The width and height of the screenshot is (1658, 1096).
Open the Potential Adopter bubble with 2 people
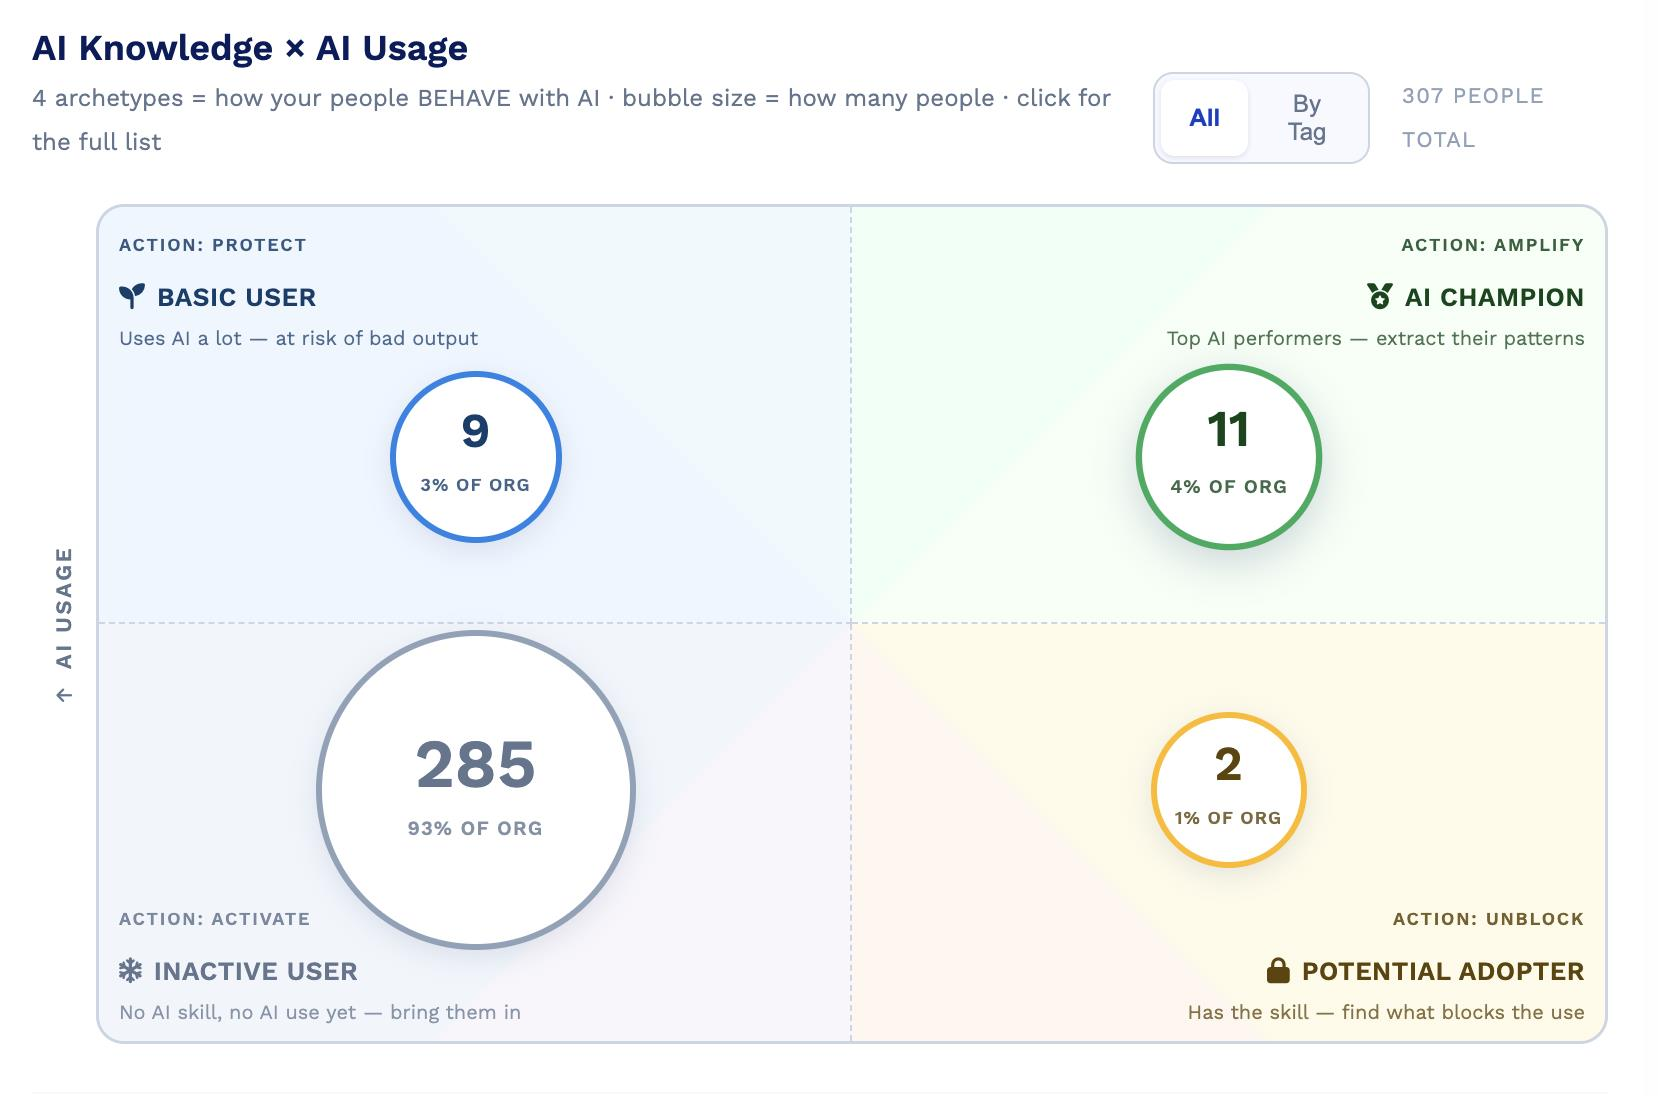pos(1228,790)
